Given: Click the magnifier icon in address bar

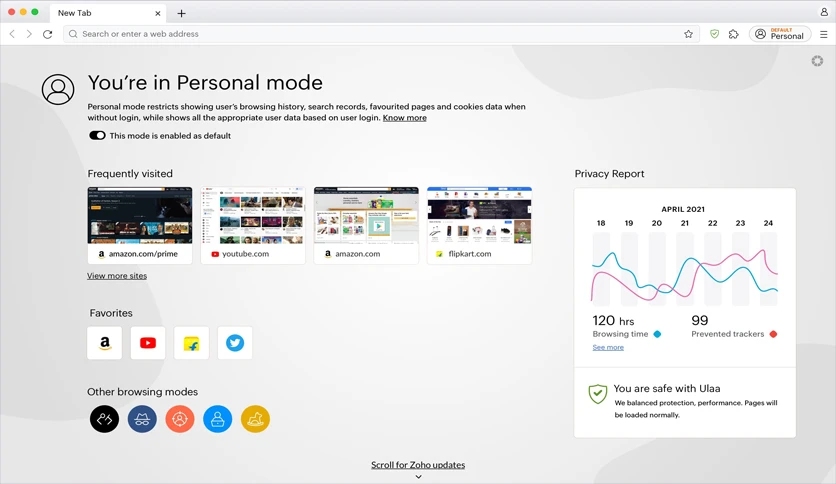Looking at the screenshot, I should click(x=73, y=34).
